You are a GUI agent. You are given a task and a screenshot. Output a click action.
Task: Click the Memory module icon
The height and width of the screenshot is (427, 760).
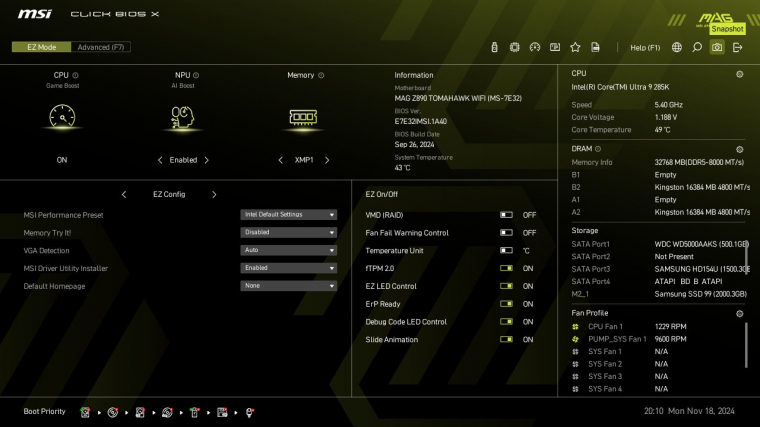[x=303, y=117]
